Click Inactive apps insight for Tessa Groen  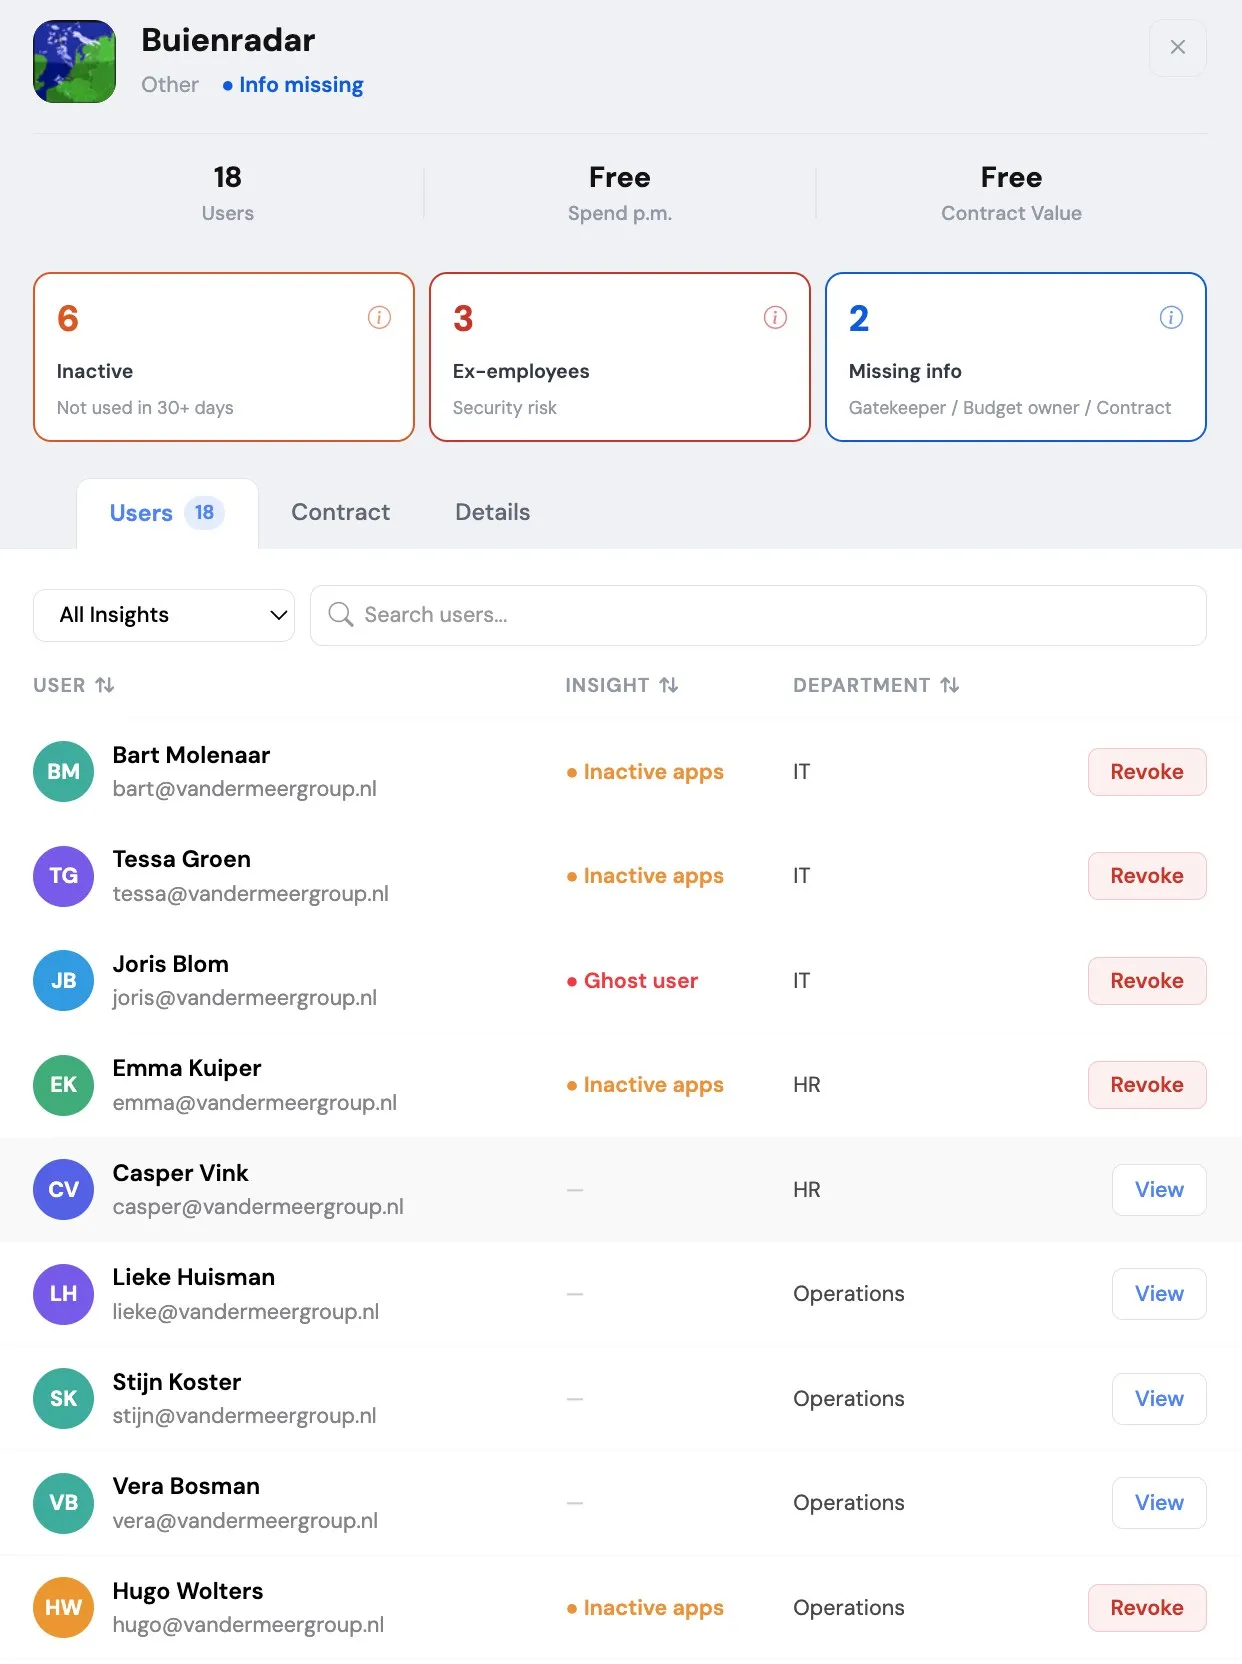pyautogui.click(x=645, y=876)
